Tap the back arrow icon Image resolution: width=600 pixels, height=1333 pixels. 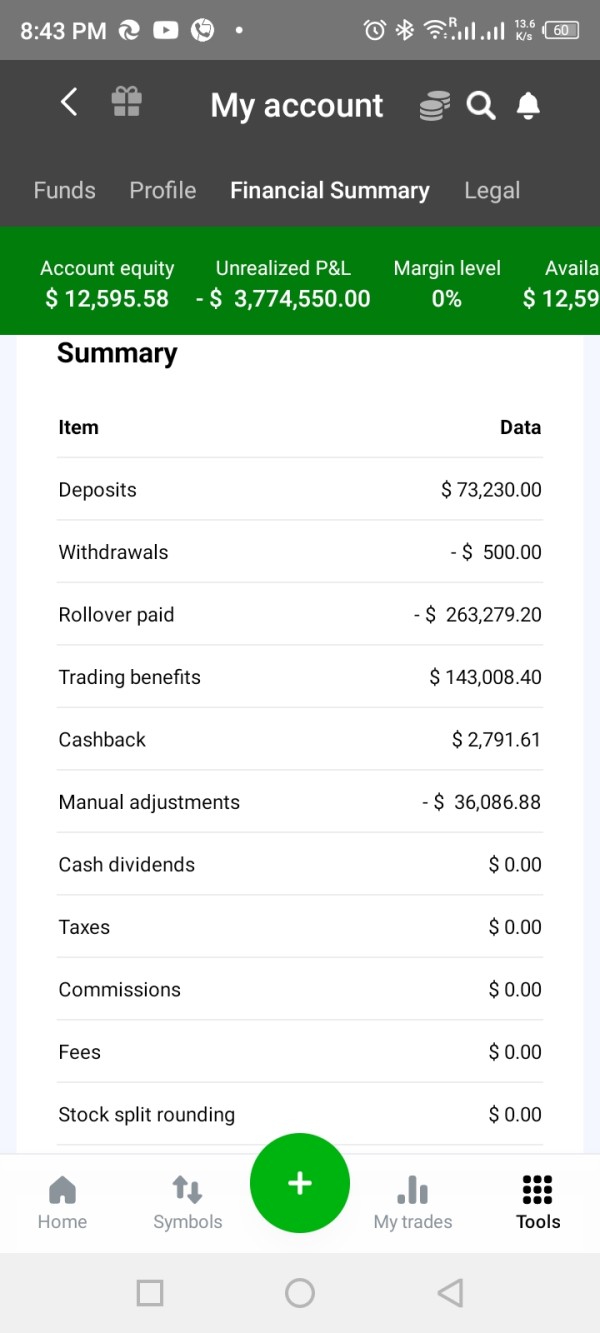[x=68, y=102]
